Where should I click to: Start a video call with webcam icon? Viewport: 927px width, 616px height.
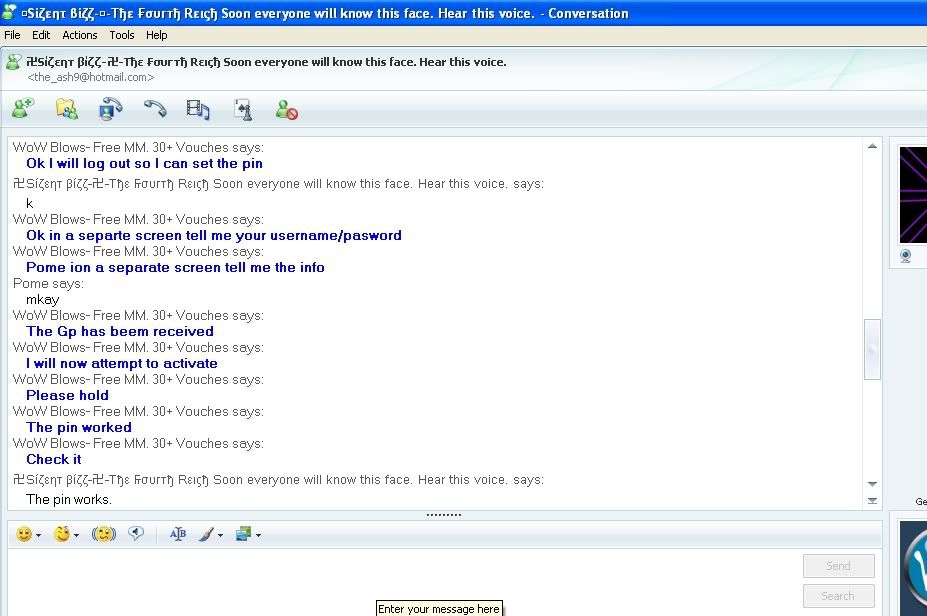pos(111,109)
